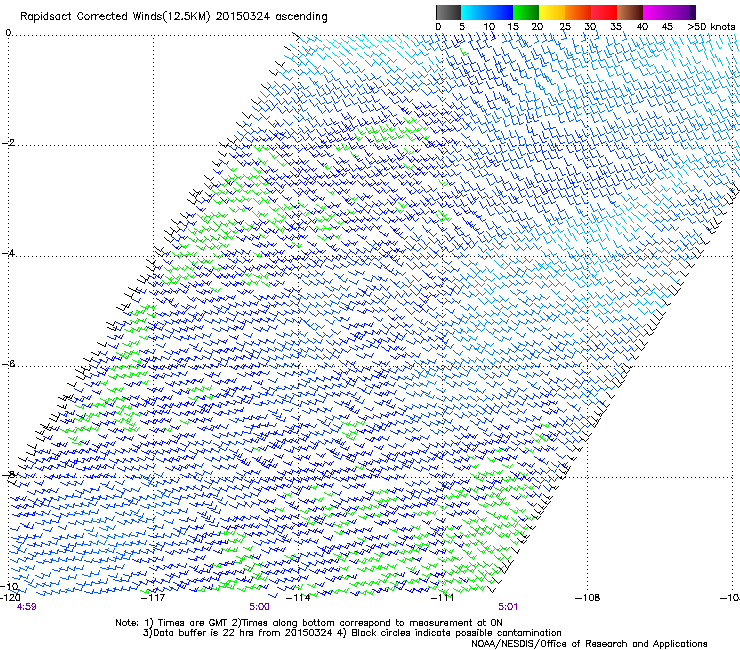
Task: Click the '-108' longitude axis label
Action: coord(588,598)
